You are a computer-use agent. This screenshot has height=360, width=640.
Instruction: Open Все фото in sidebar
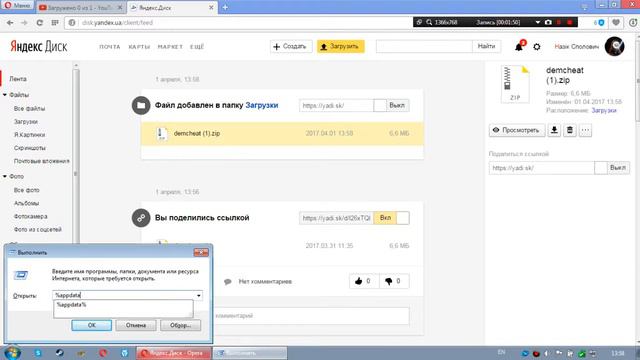coord(27,190)
